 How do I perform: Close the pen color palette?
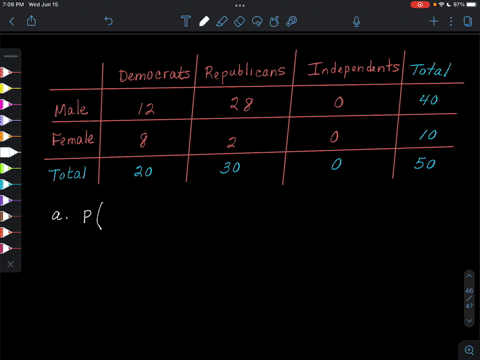tap(11, 264)
